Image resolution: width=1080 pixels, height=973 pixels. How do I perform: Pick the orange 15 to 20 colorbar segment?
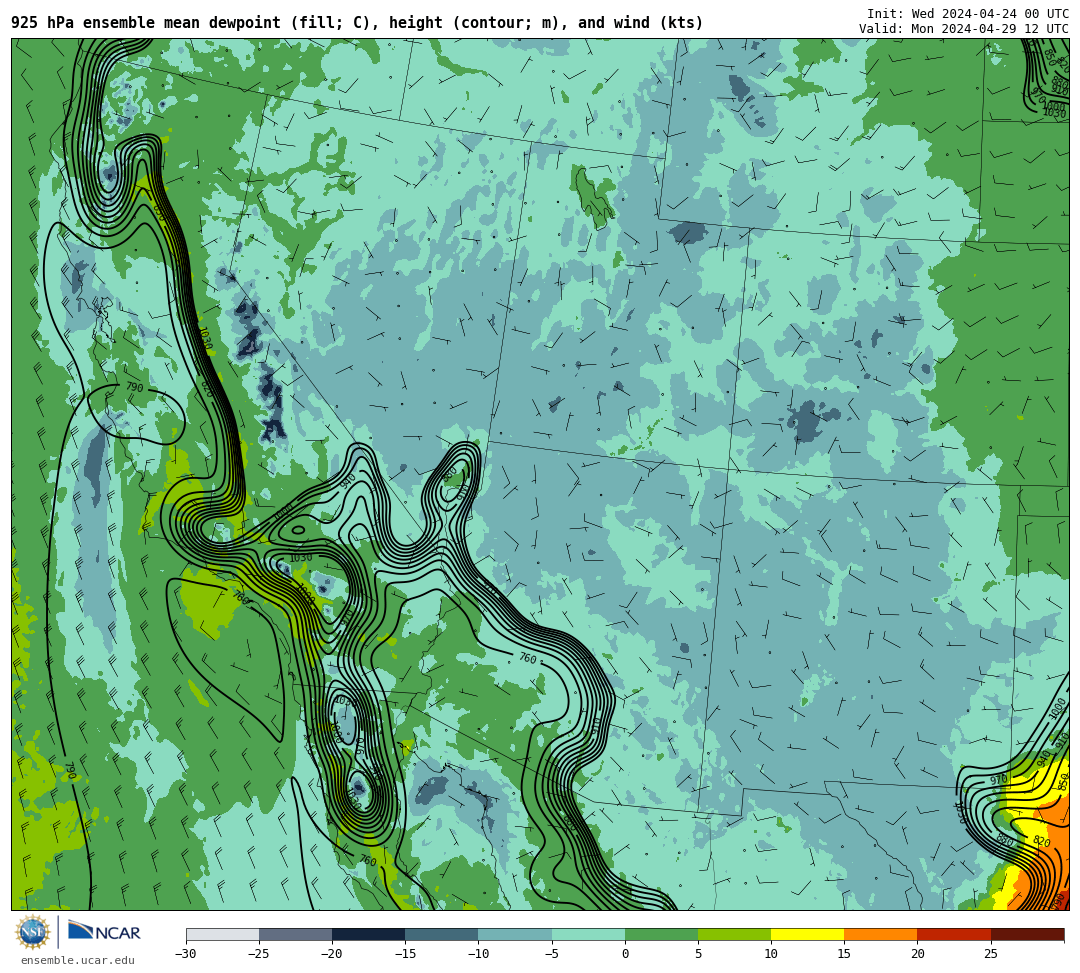coord(881,934)
